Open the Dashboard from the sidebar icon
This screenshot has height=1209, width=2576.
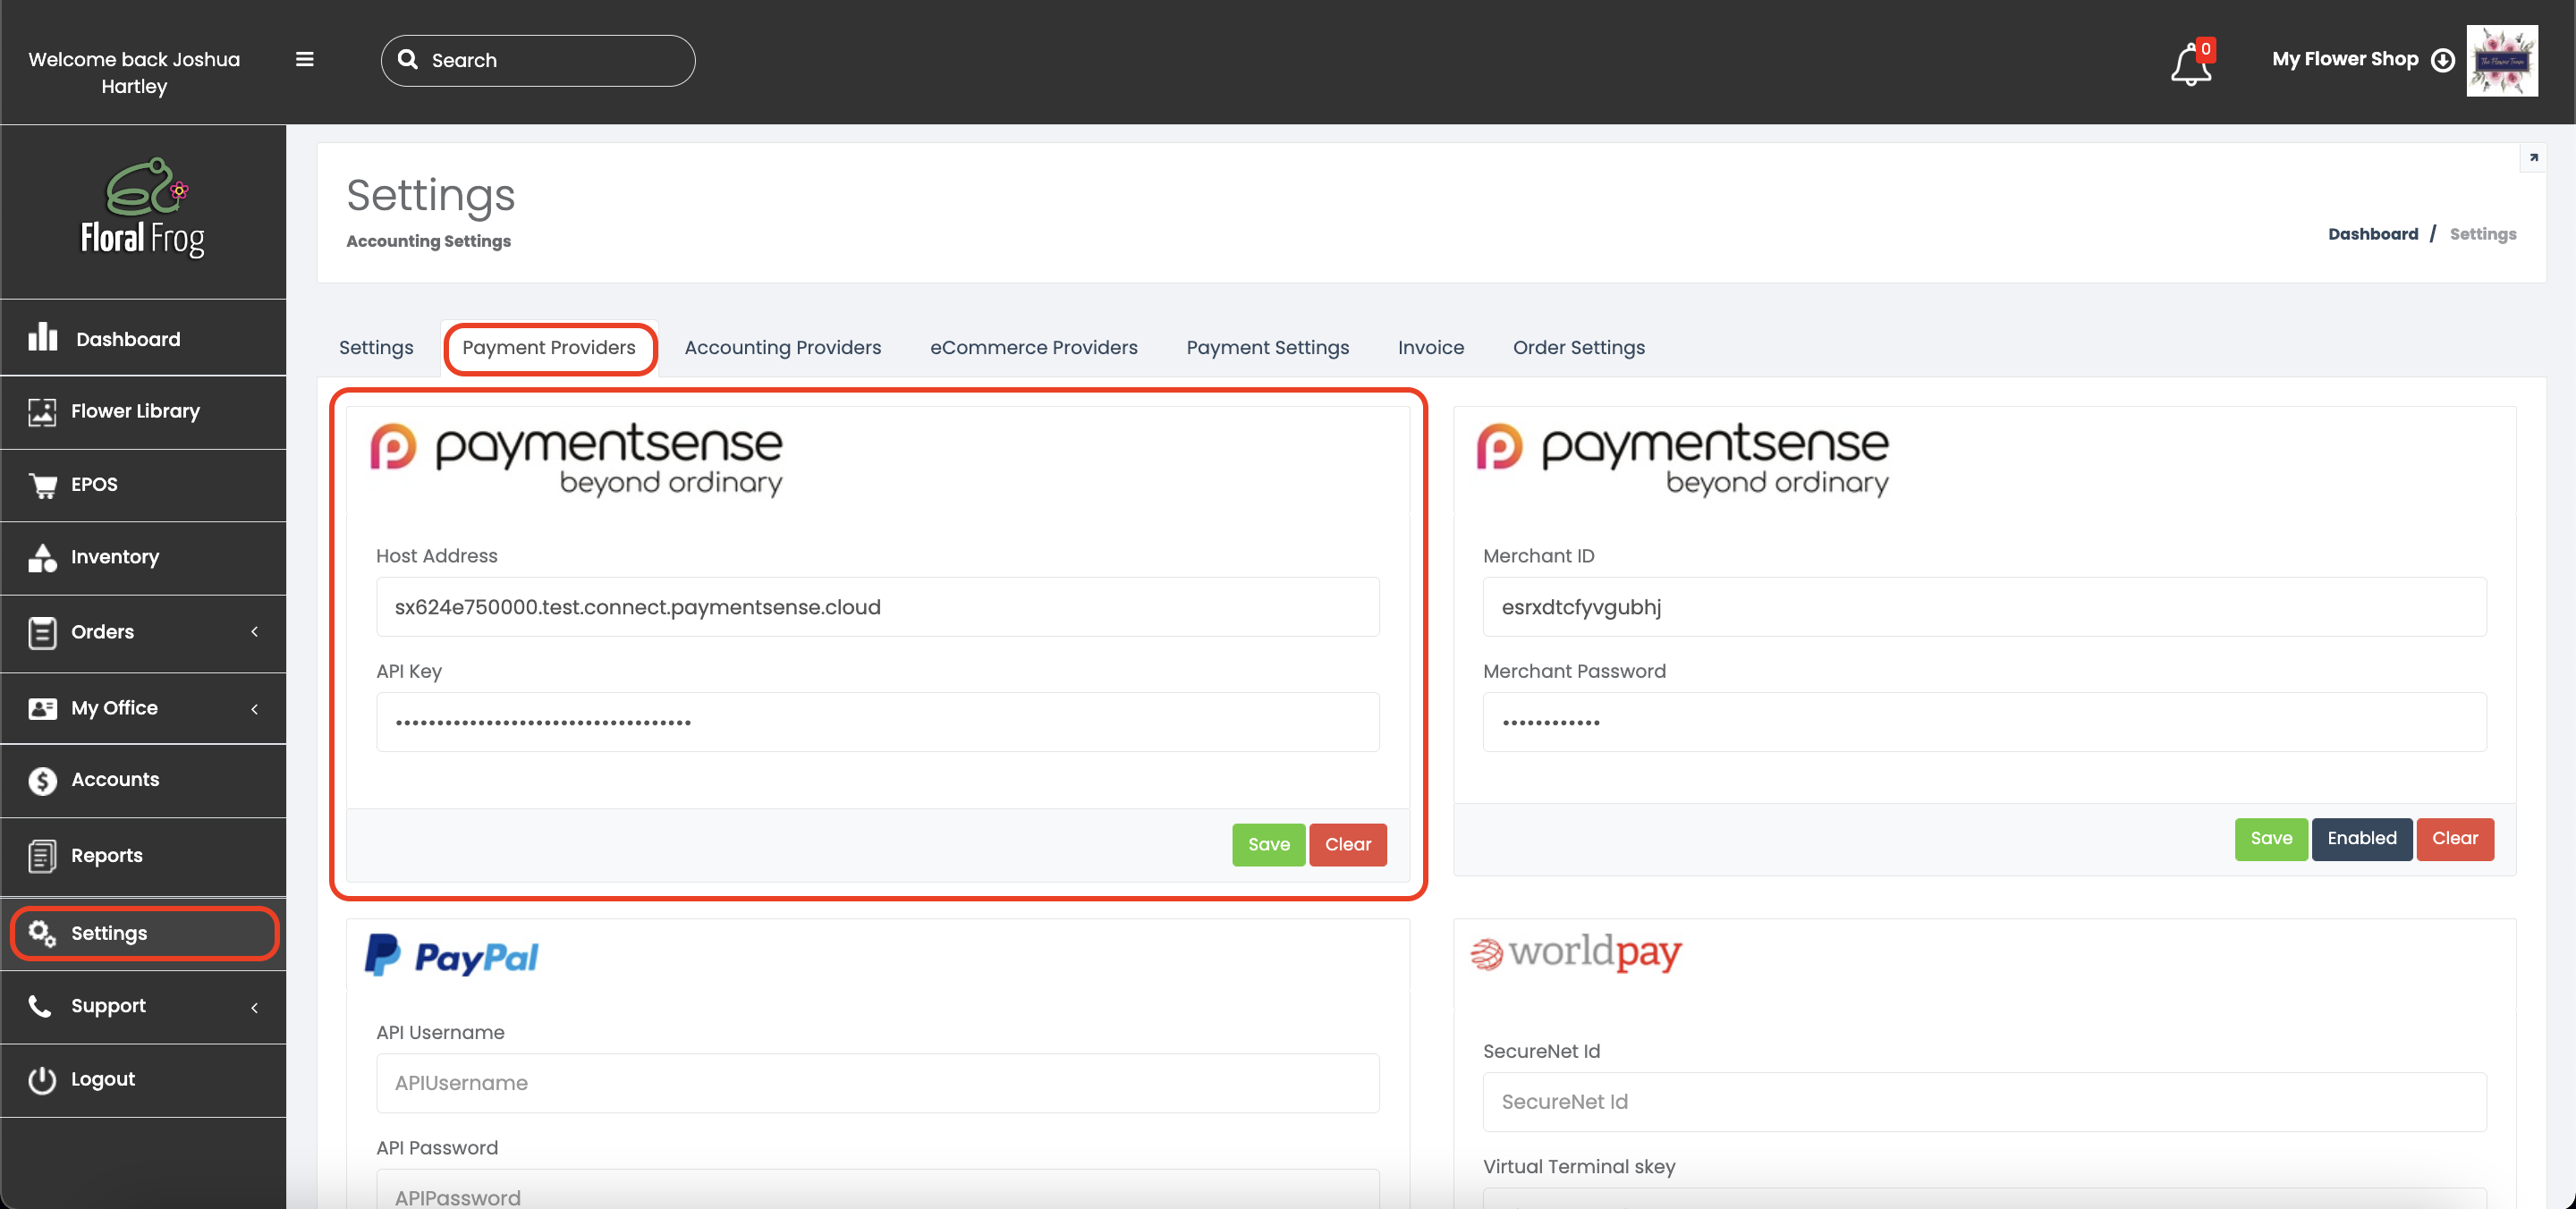coord(44,338)
